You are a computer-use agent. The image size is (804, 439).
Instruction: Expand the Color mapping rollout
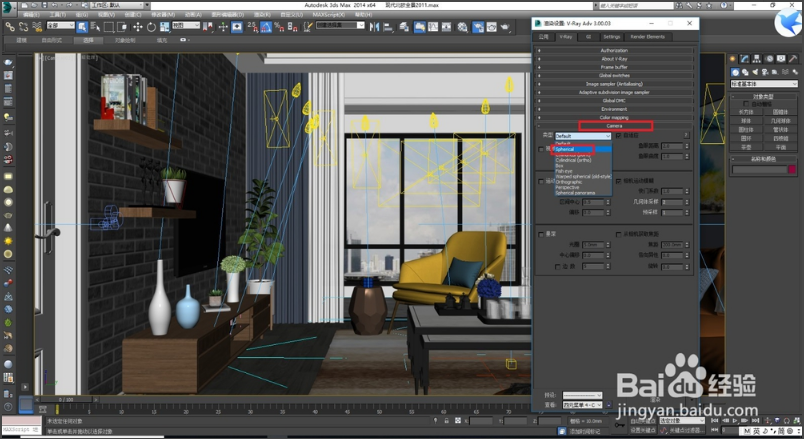pos(614,117)
